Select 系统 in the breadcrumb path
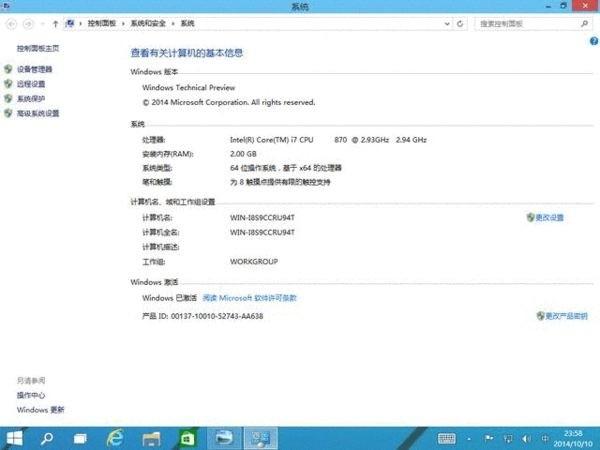This screenshot has height=450, width=600. 188,23
